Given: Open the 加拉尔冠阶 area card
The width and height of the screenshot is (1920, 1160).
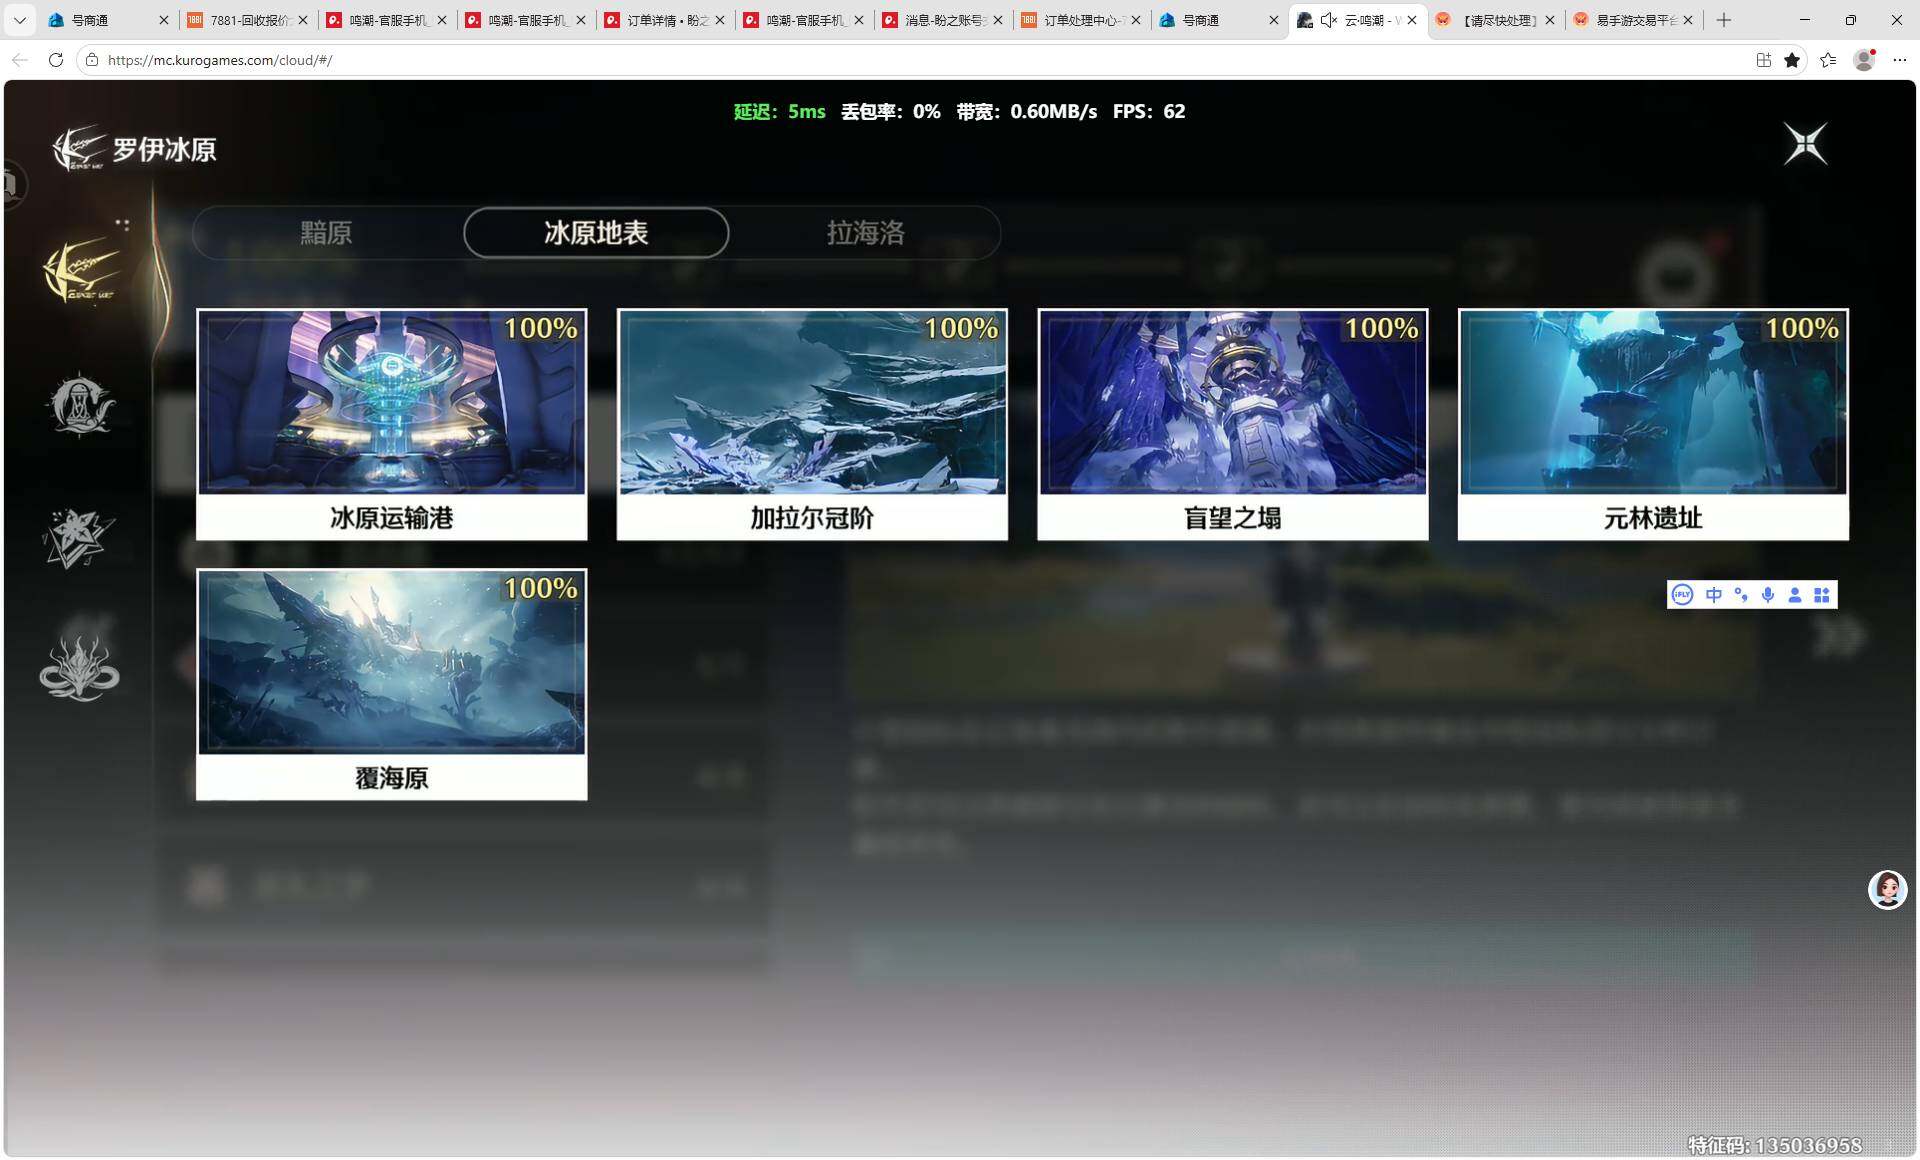Looking at the screenshot, I should [x=812, y=424].
